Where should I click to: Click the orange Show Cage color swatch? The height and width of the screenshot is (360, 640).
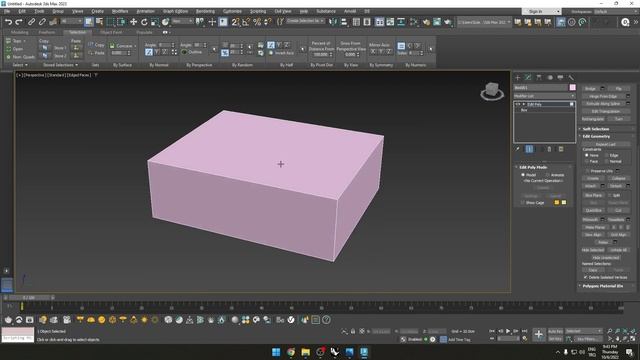pyautogui.click(x=556, y=202)
